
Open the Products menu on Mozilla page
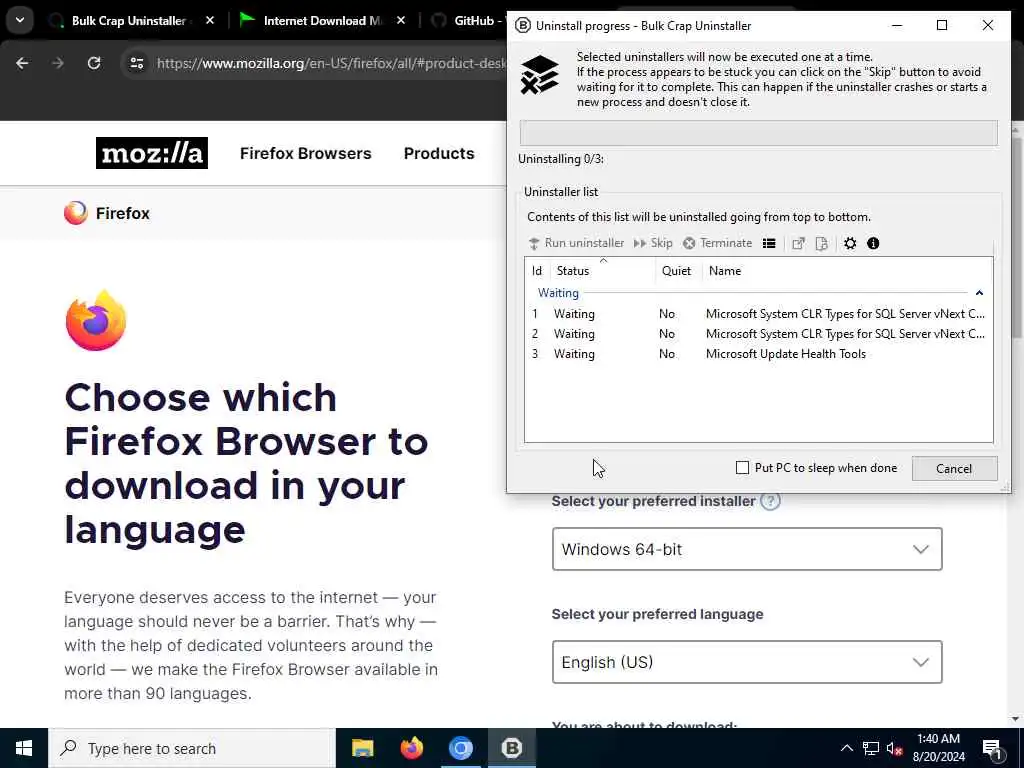pos(439,153)
